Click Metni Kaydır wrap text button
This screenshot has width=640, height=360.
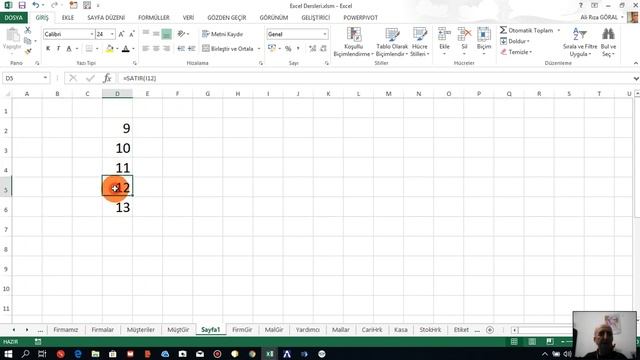pyautogui.click(x=222, y=34)
